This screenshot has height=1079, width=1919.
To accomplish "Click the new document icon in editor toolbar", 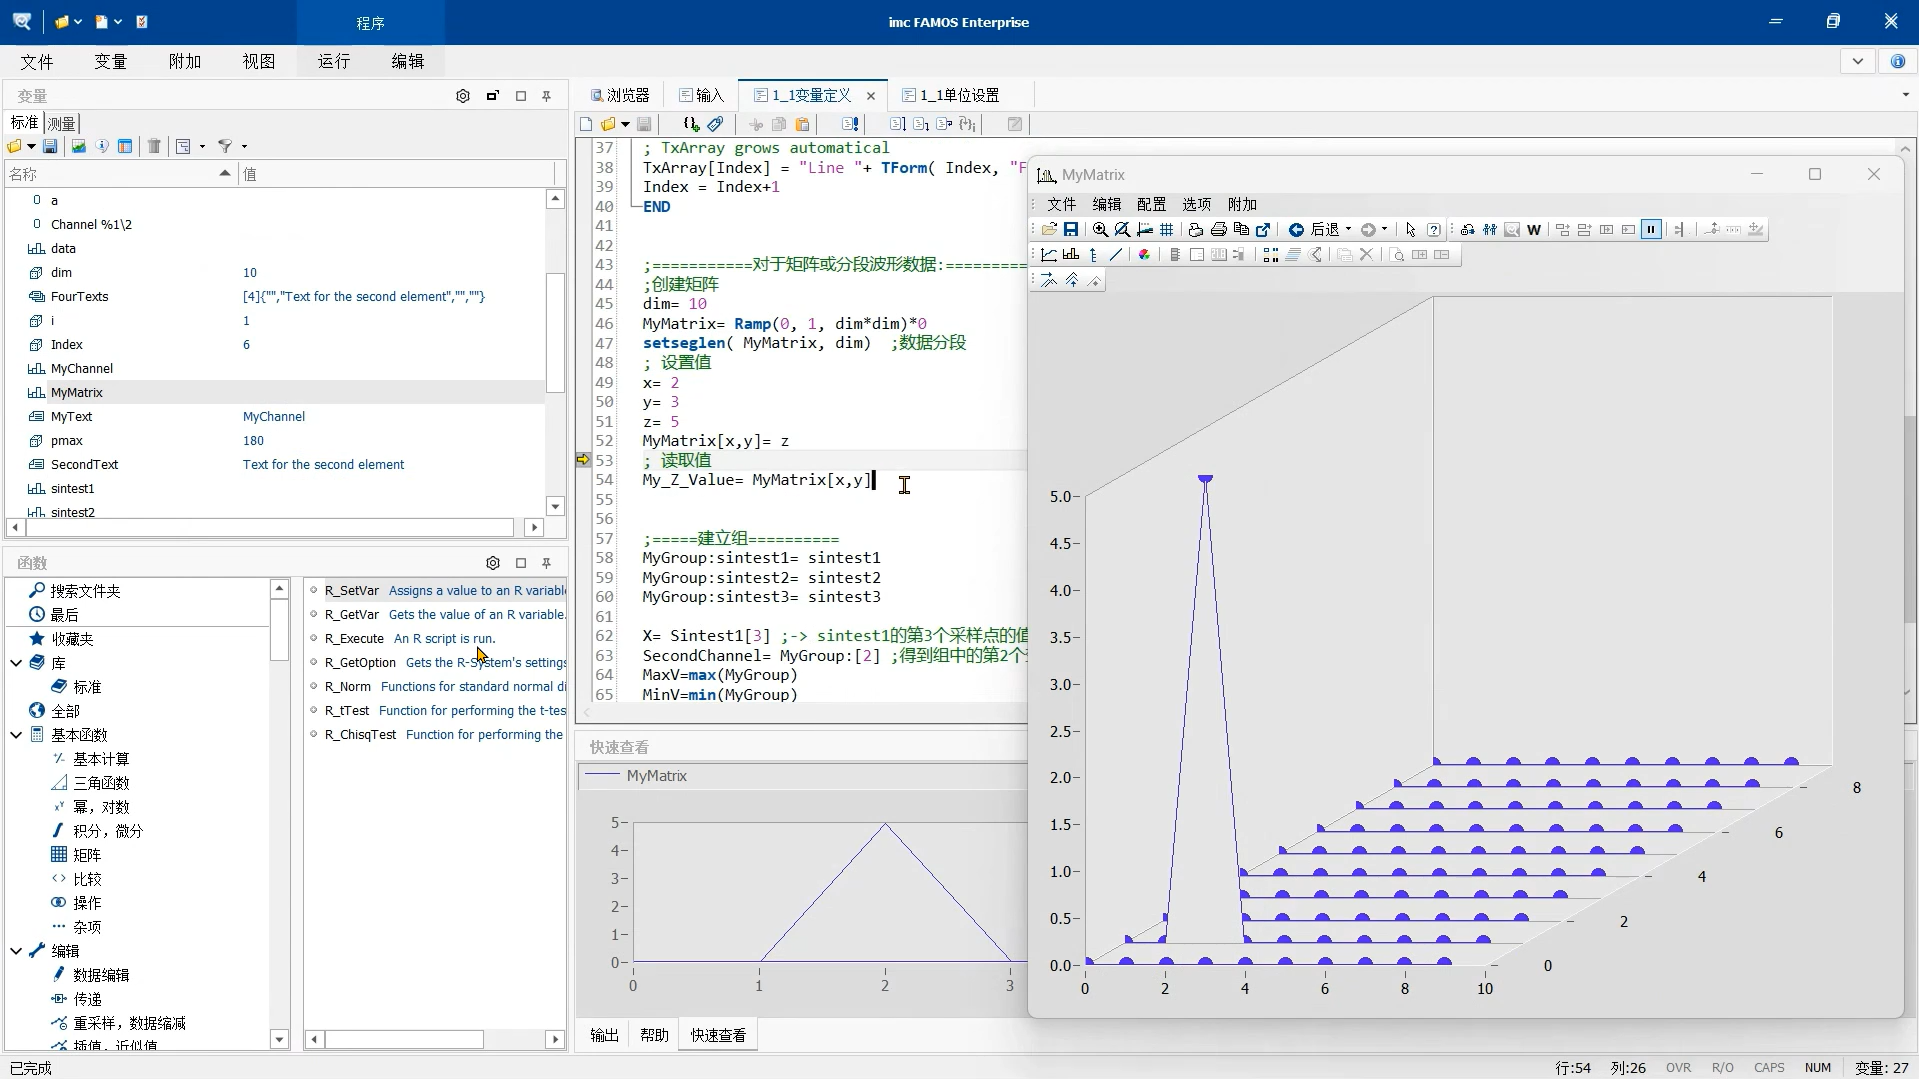I will click(x=586, y=124).
